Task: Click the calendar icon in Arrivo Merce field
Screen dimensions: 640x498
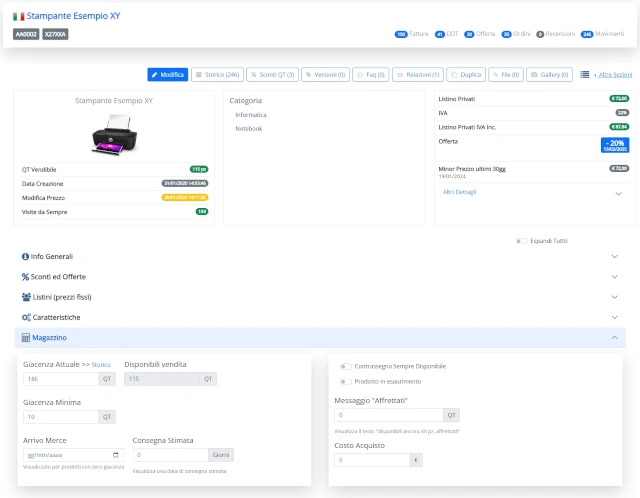Action: point(116,455)
